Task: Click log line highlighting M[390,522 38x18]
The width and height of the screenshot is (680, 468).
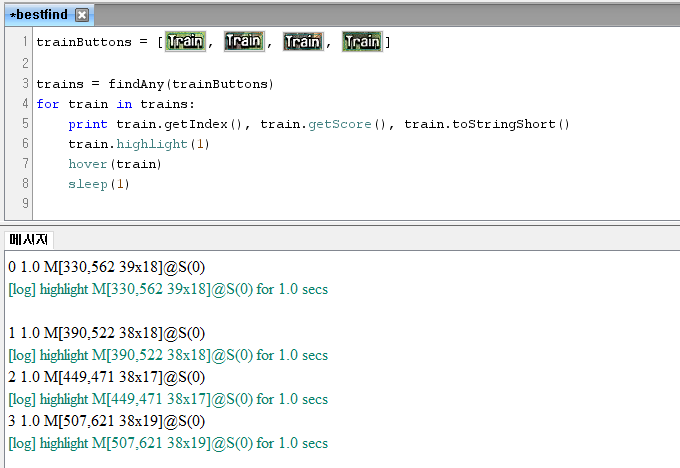Action: [168, 355]
